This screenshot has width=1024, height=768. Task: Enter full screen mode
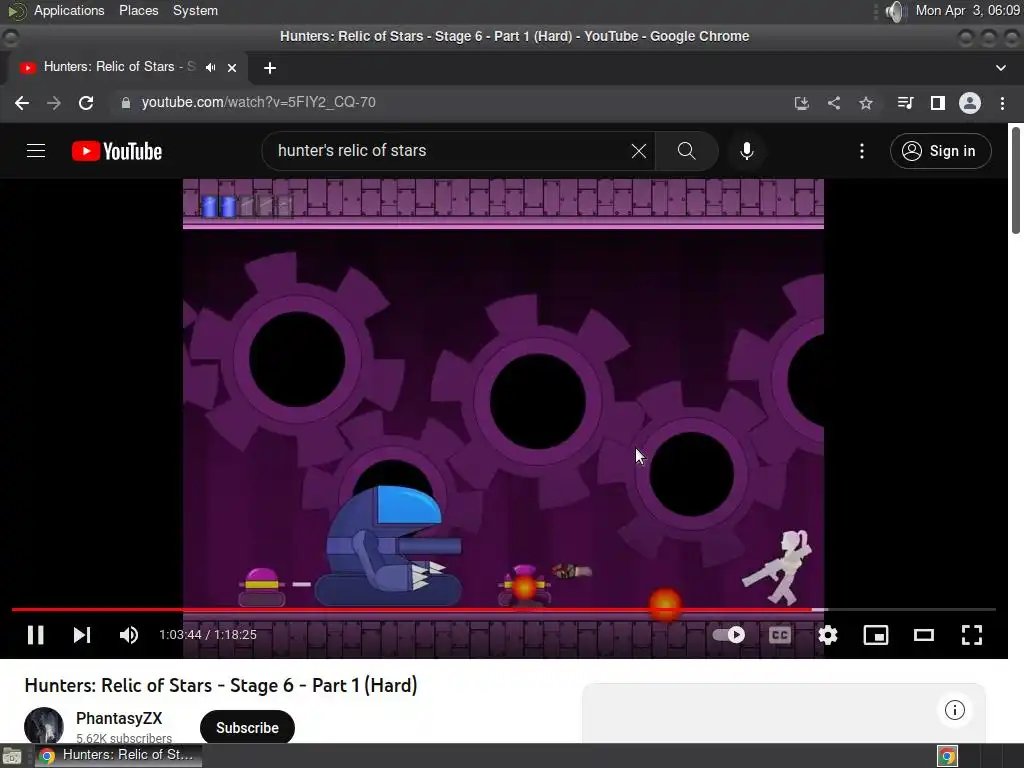coord(972,635)
